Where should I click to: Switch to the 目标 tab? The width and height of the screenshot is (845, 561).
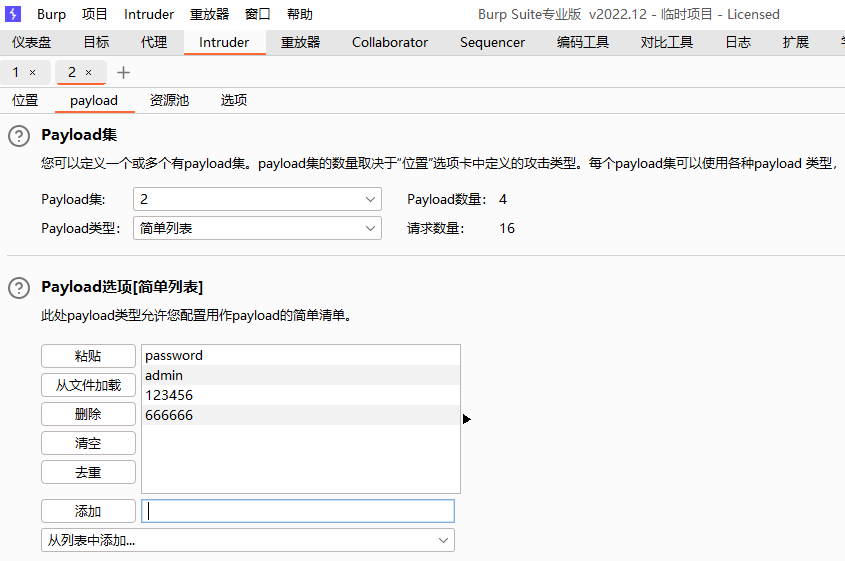coord(96,42)
